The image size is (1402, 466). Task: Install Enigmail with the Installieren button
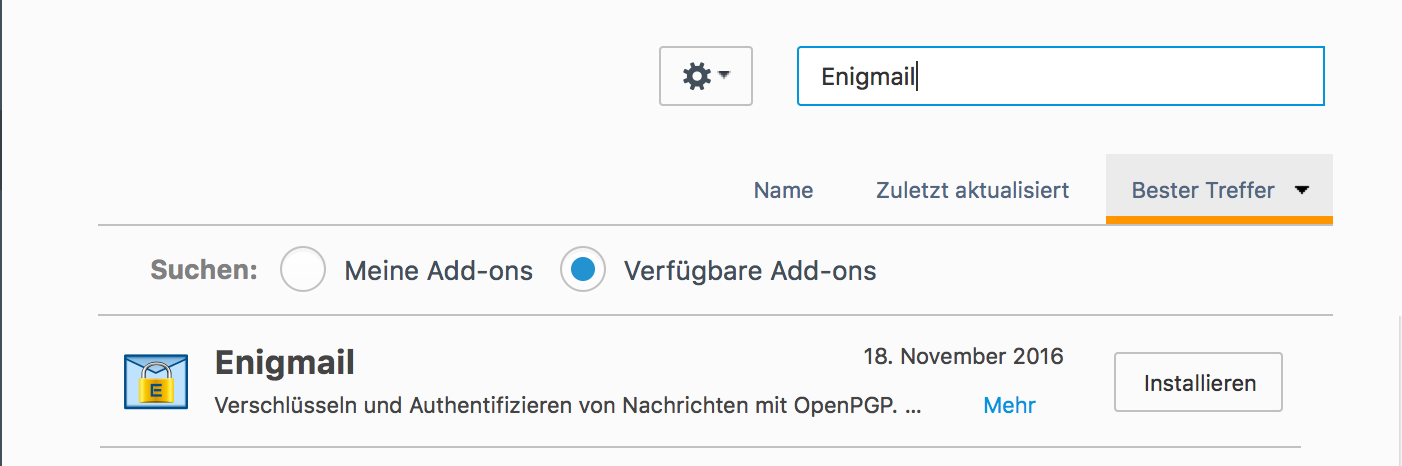[x=1199, y=382]
